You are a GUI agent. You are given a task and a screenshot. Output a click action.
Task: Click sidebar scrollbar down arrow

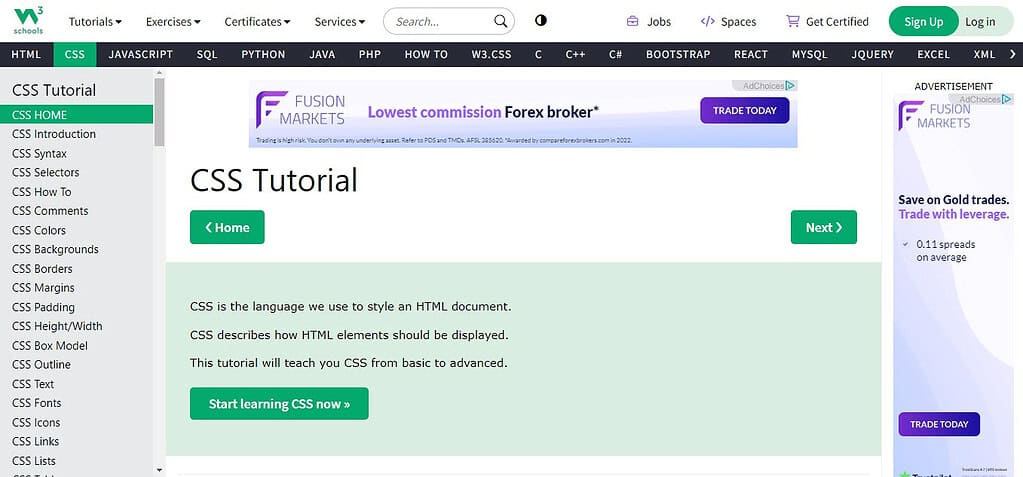pos(160,470)
